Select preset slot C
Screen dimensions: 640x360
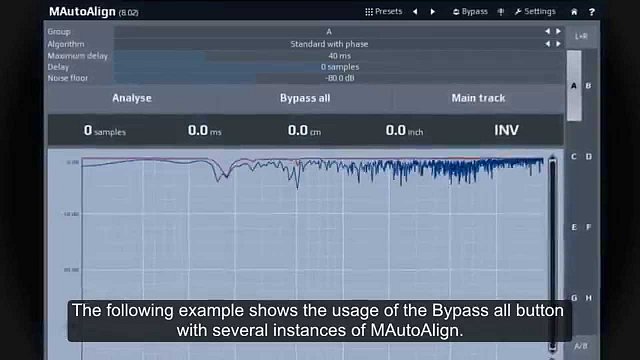pyautogui.click(x=574, y=156)
